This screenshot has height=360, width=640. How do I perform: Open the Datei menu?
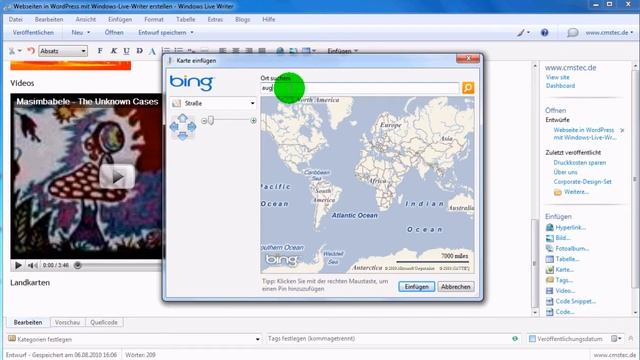click(x=16, y=20)
